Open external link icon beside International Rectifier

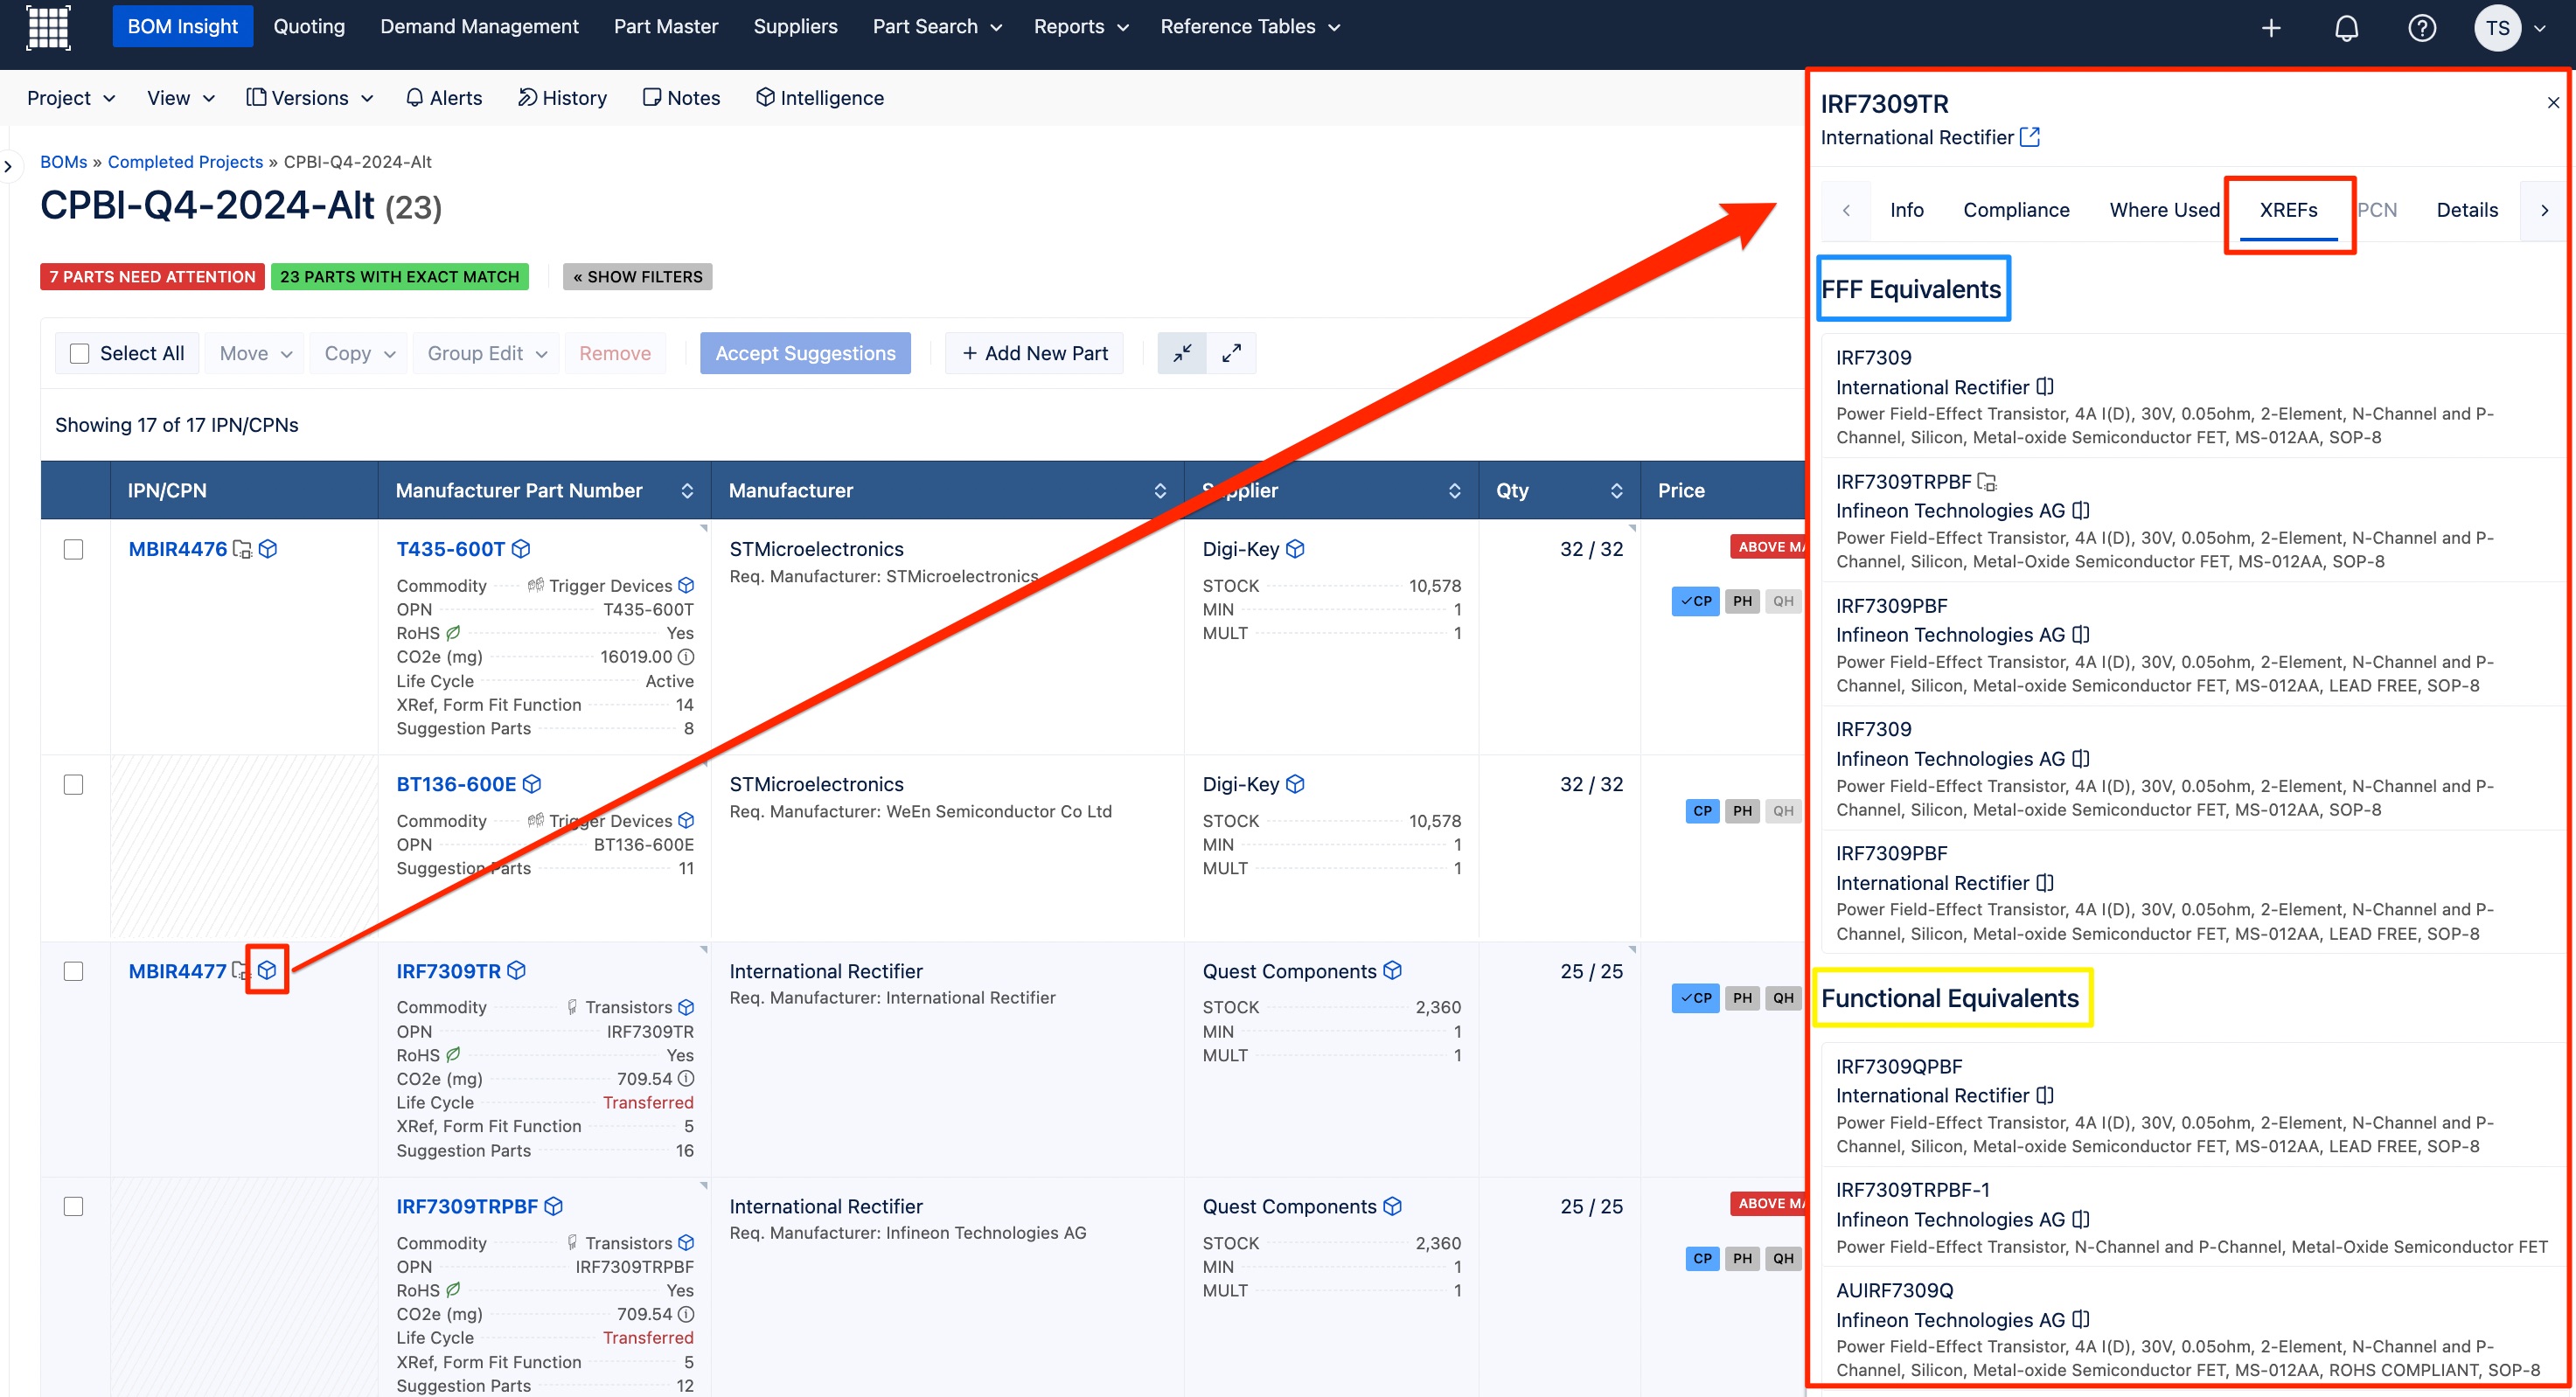coord(2030,137)
